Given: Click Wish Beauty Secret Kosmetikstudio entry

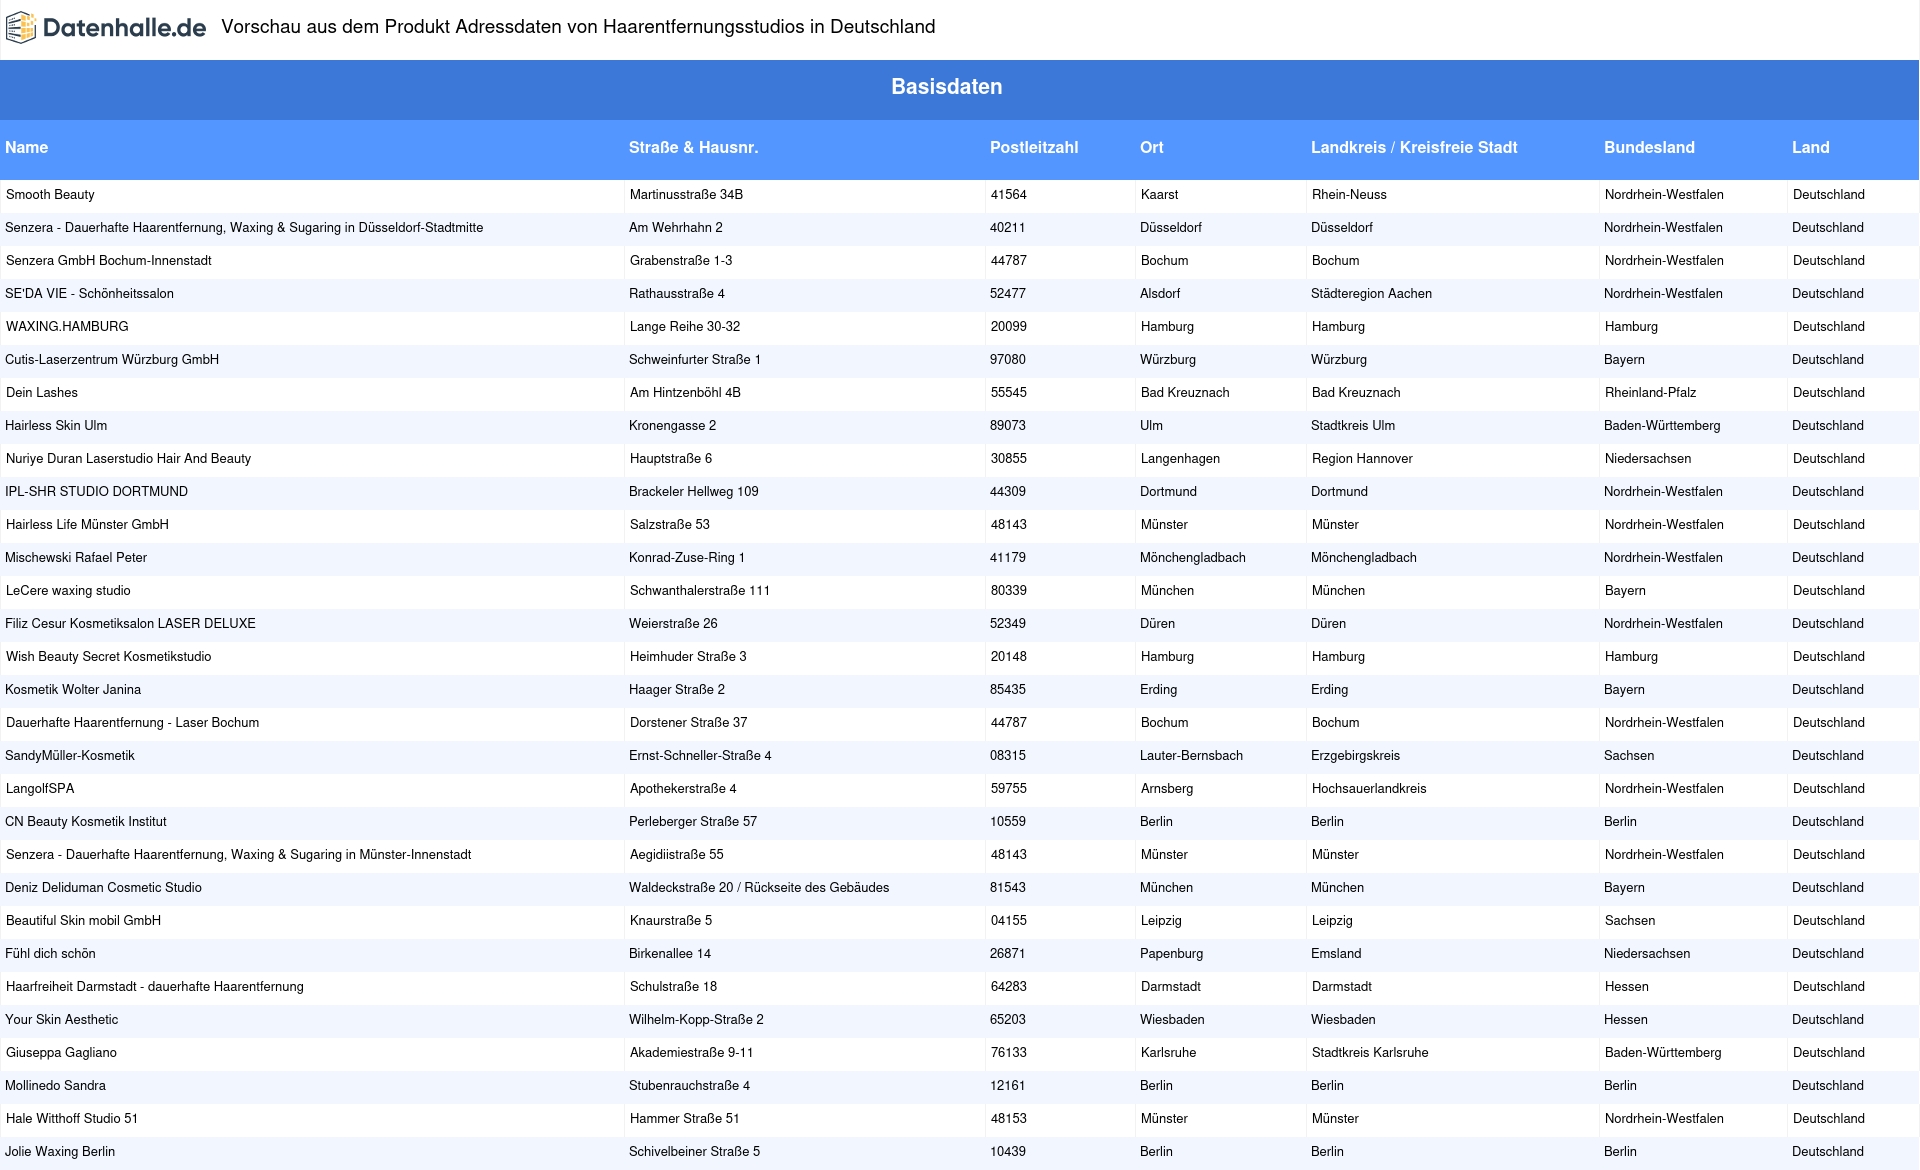Looking at the screenshot, I should pyautogui.click(x=109, y=657).
